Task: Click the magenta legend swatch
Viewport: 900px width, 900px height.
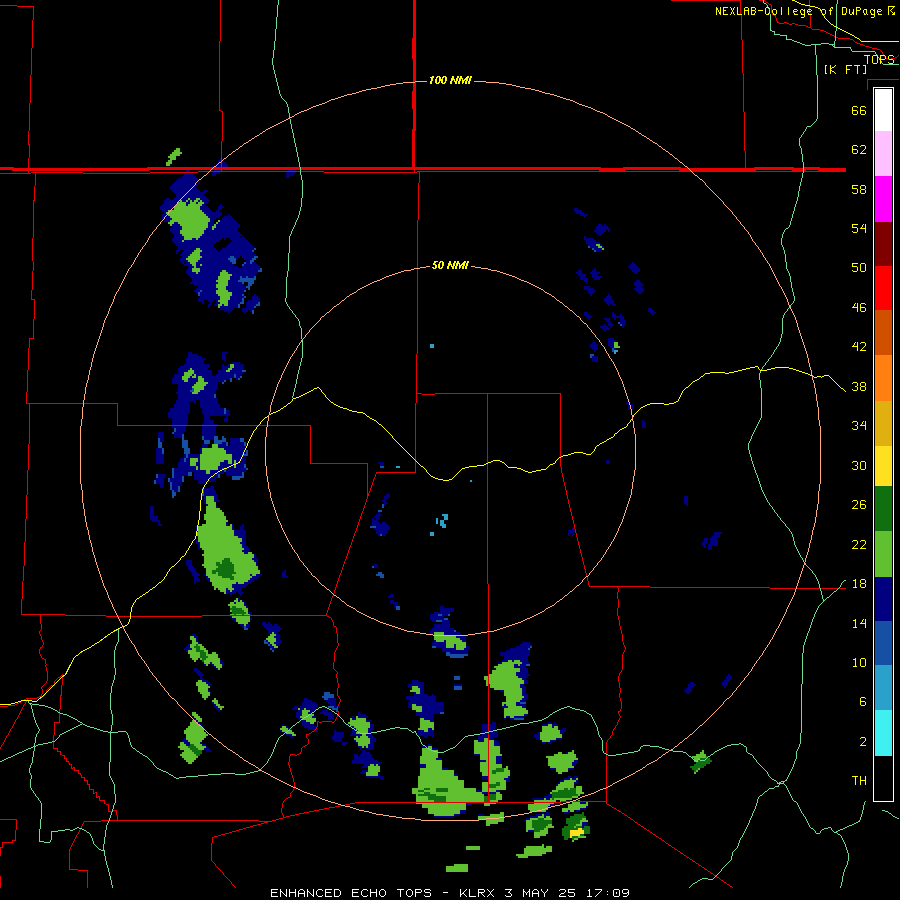Action: pyautogui.click(x=883, y=199)
